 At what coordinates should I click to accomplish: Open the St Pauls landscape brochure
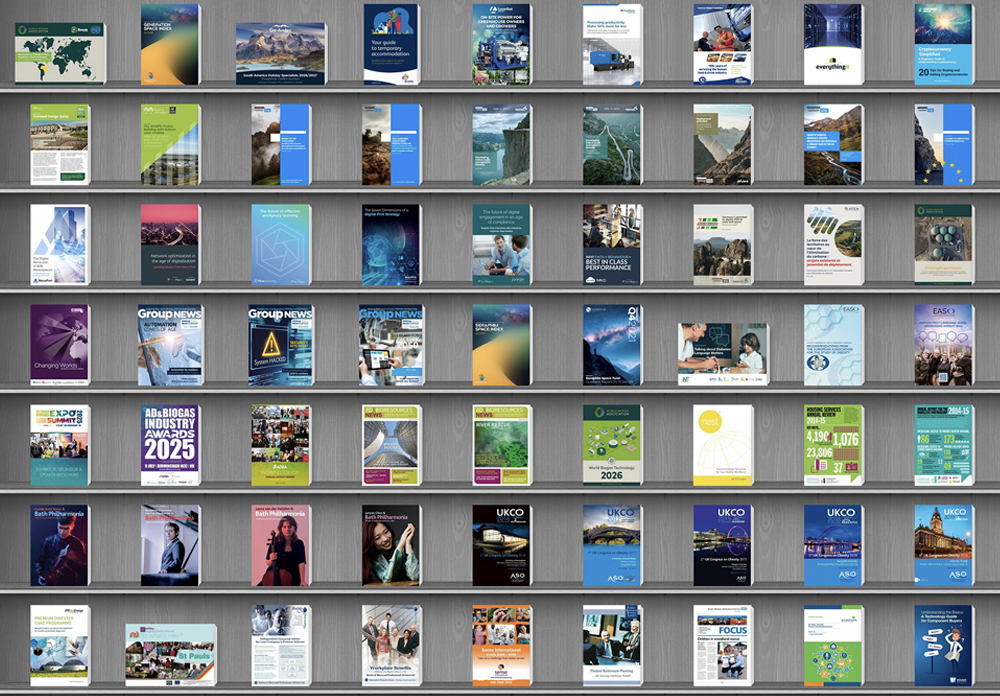(171, 655)
